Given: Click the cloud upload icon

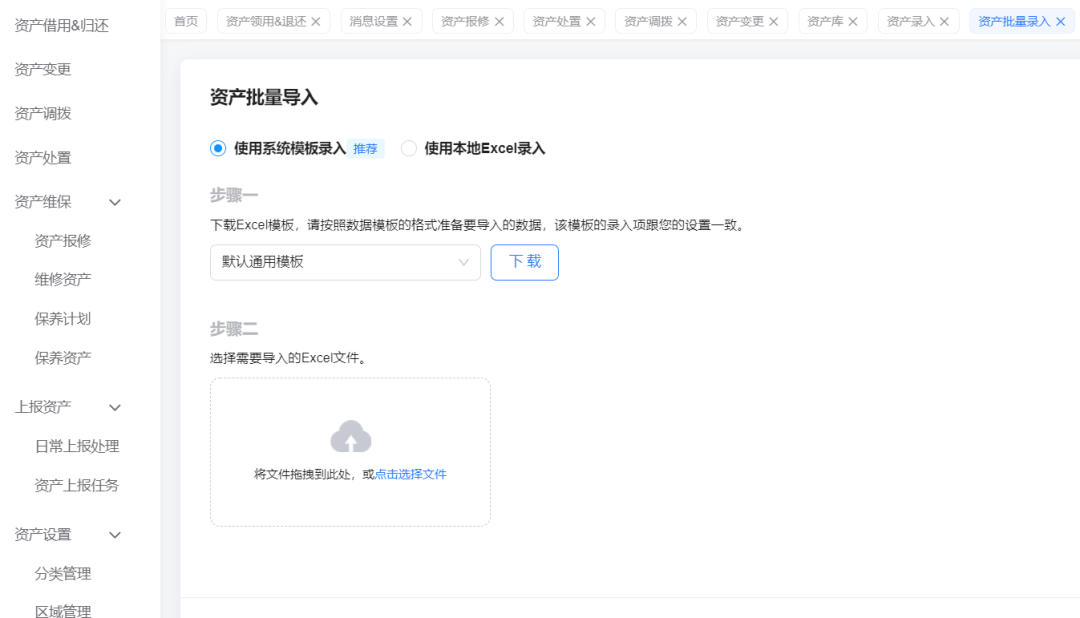Looking at the screenshot, I should point(349,434).
